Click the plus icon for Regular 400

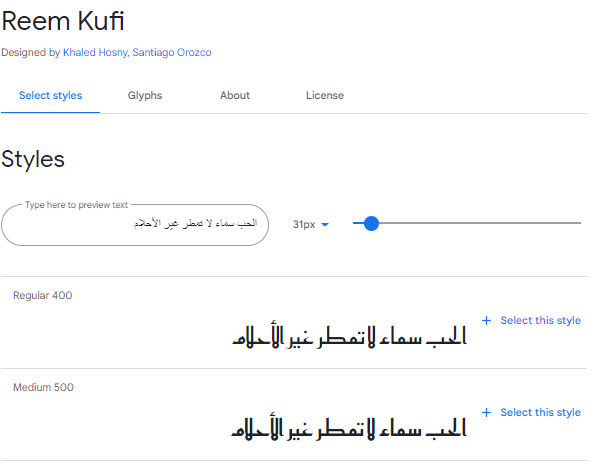[486, 320]
